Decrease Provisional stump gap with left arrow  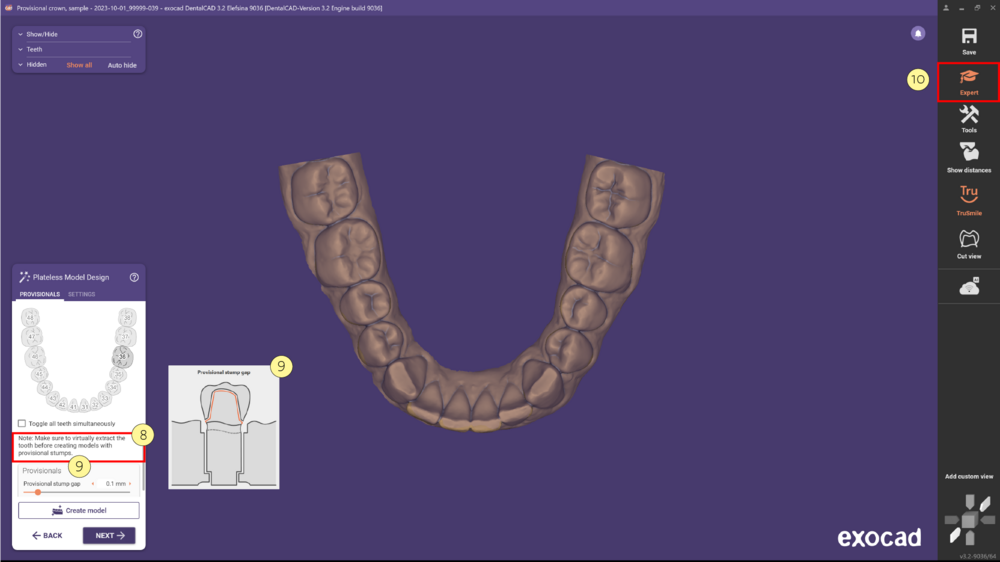(x=93, y=484)
